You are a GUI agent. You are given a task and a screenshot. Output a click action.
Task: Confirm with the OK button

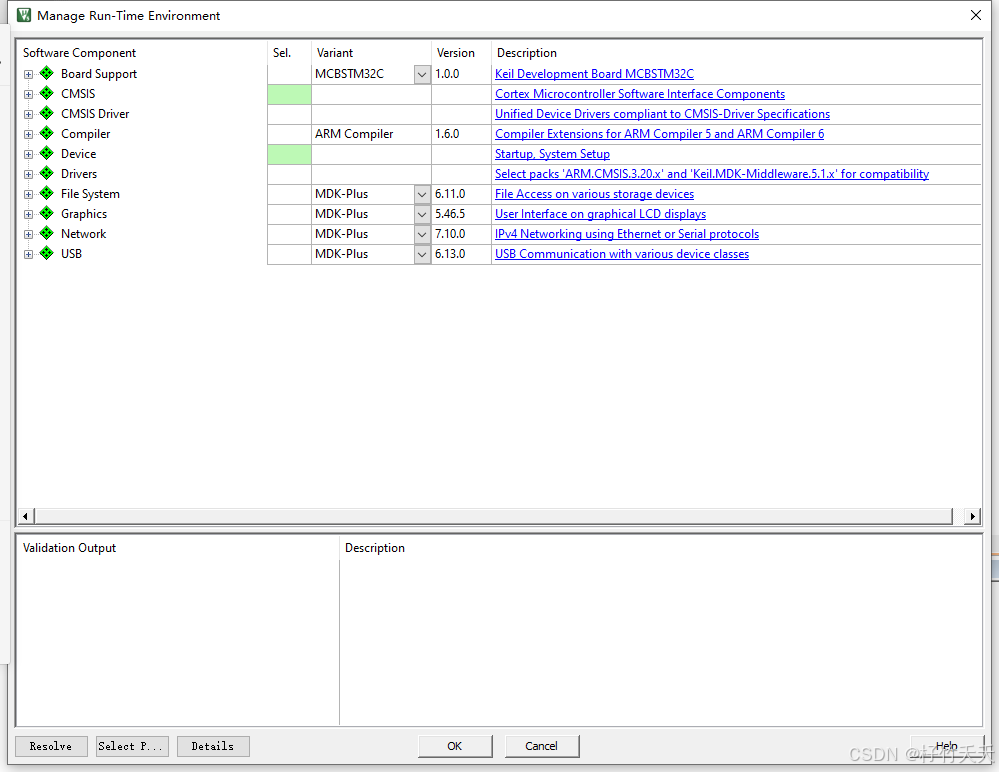click(x=454, y=746)
